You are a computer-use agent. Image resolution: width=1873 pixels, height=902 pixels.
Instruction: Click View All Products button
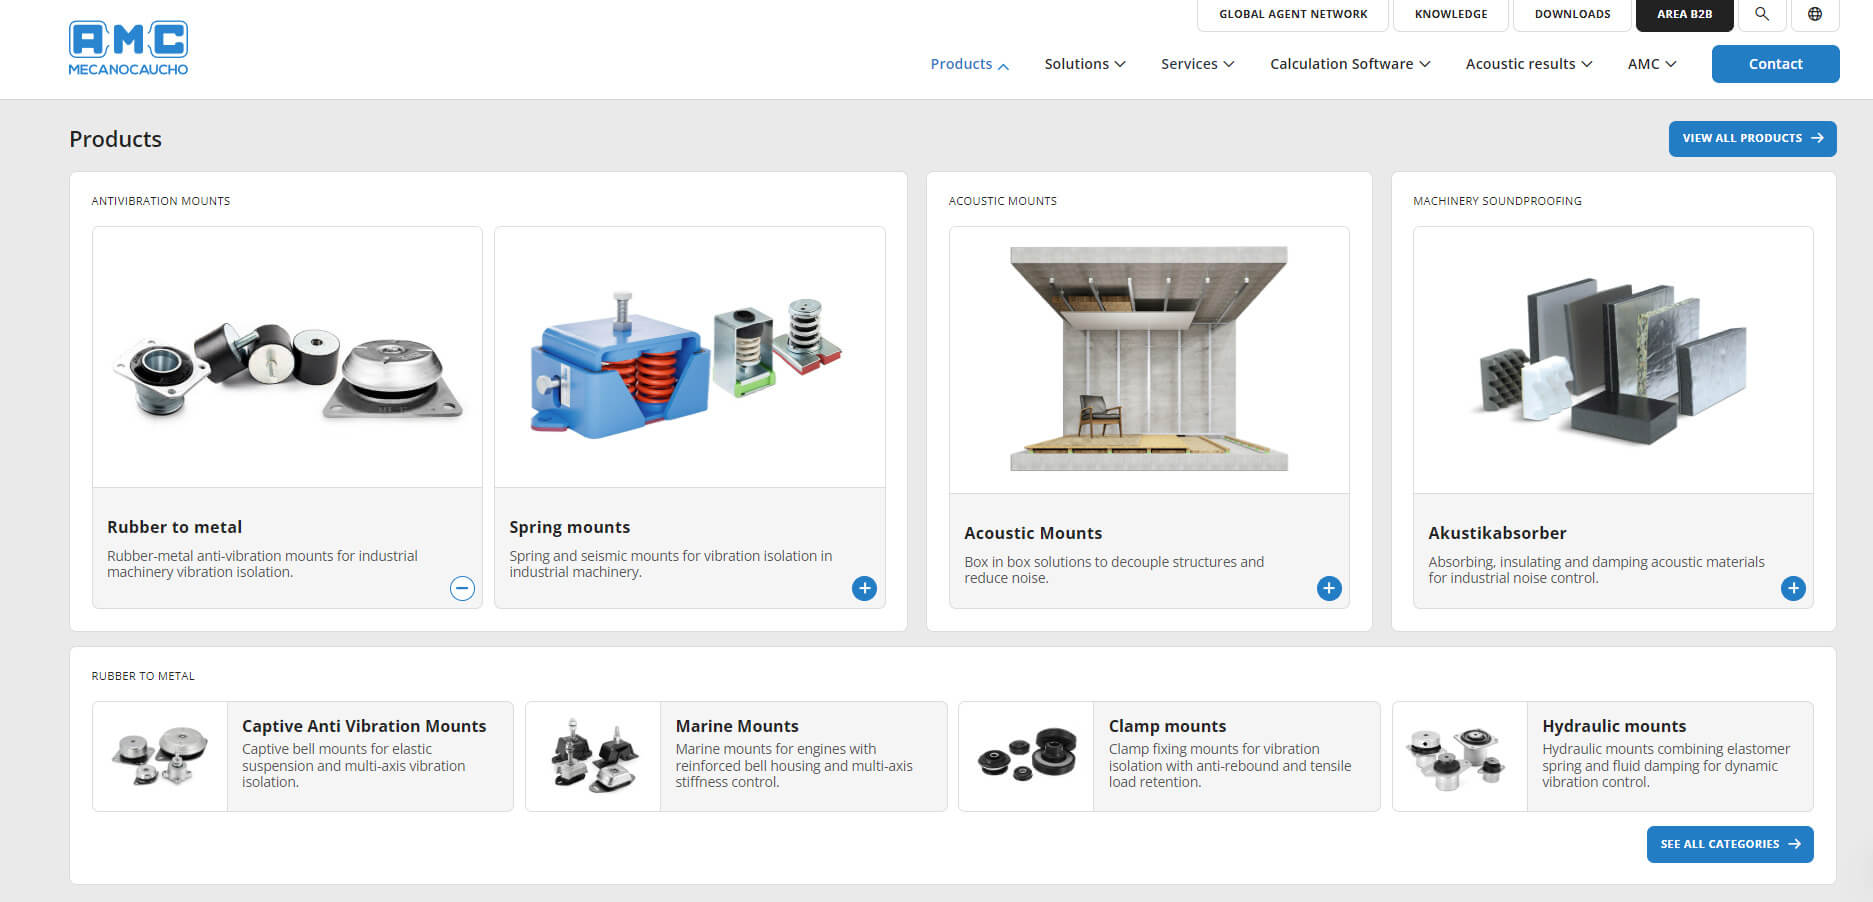pos(1752,138)
